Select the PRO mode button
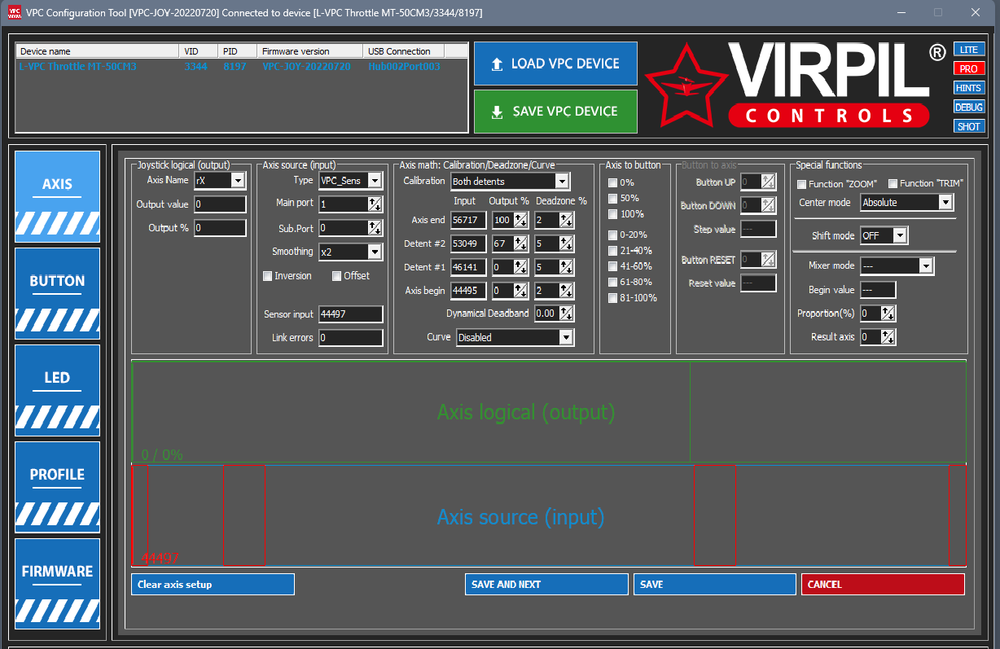This screenshot has width=1000, height=649. (x=969, y=69)
